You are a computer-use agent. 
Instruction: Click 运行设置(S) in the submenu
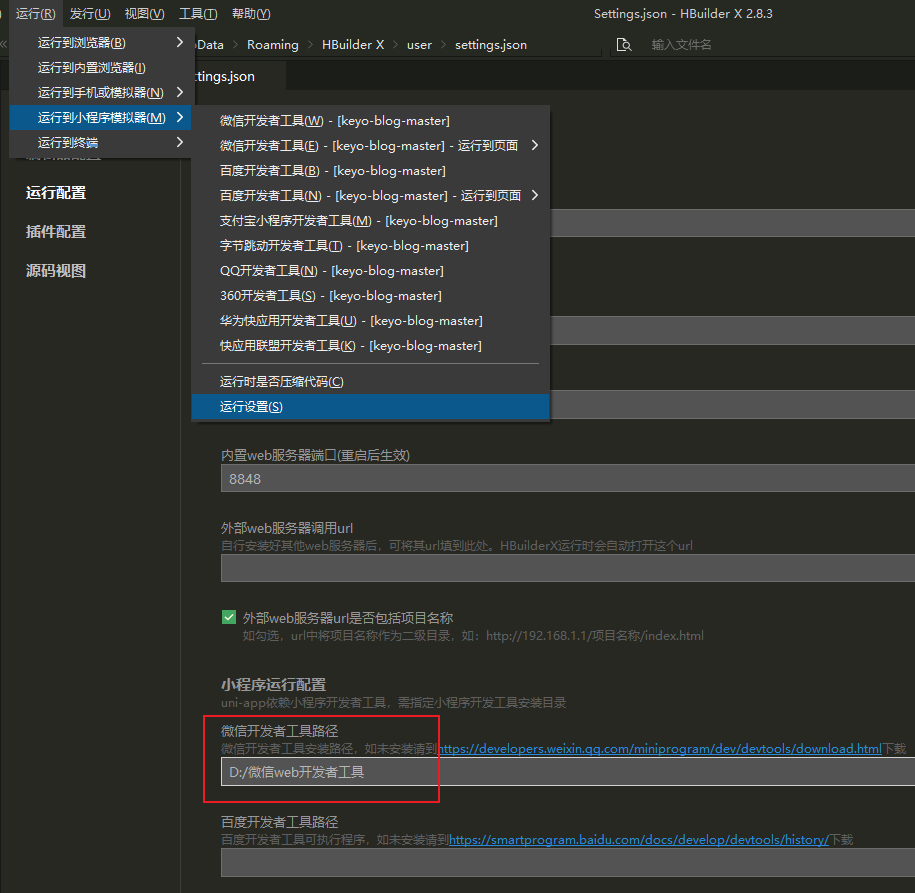(x=251, y=407)
